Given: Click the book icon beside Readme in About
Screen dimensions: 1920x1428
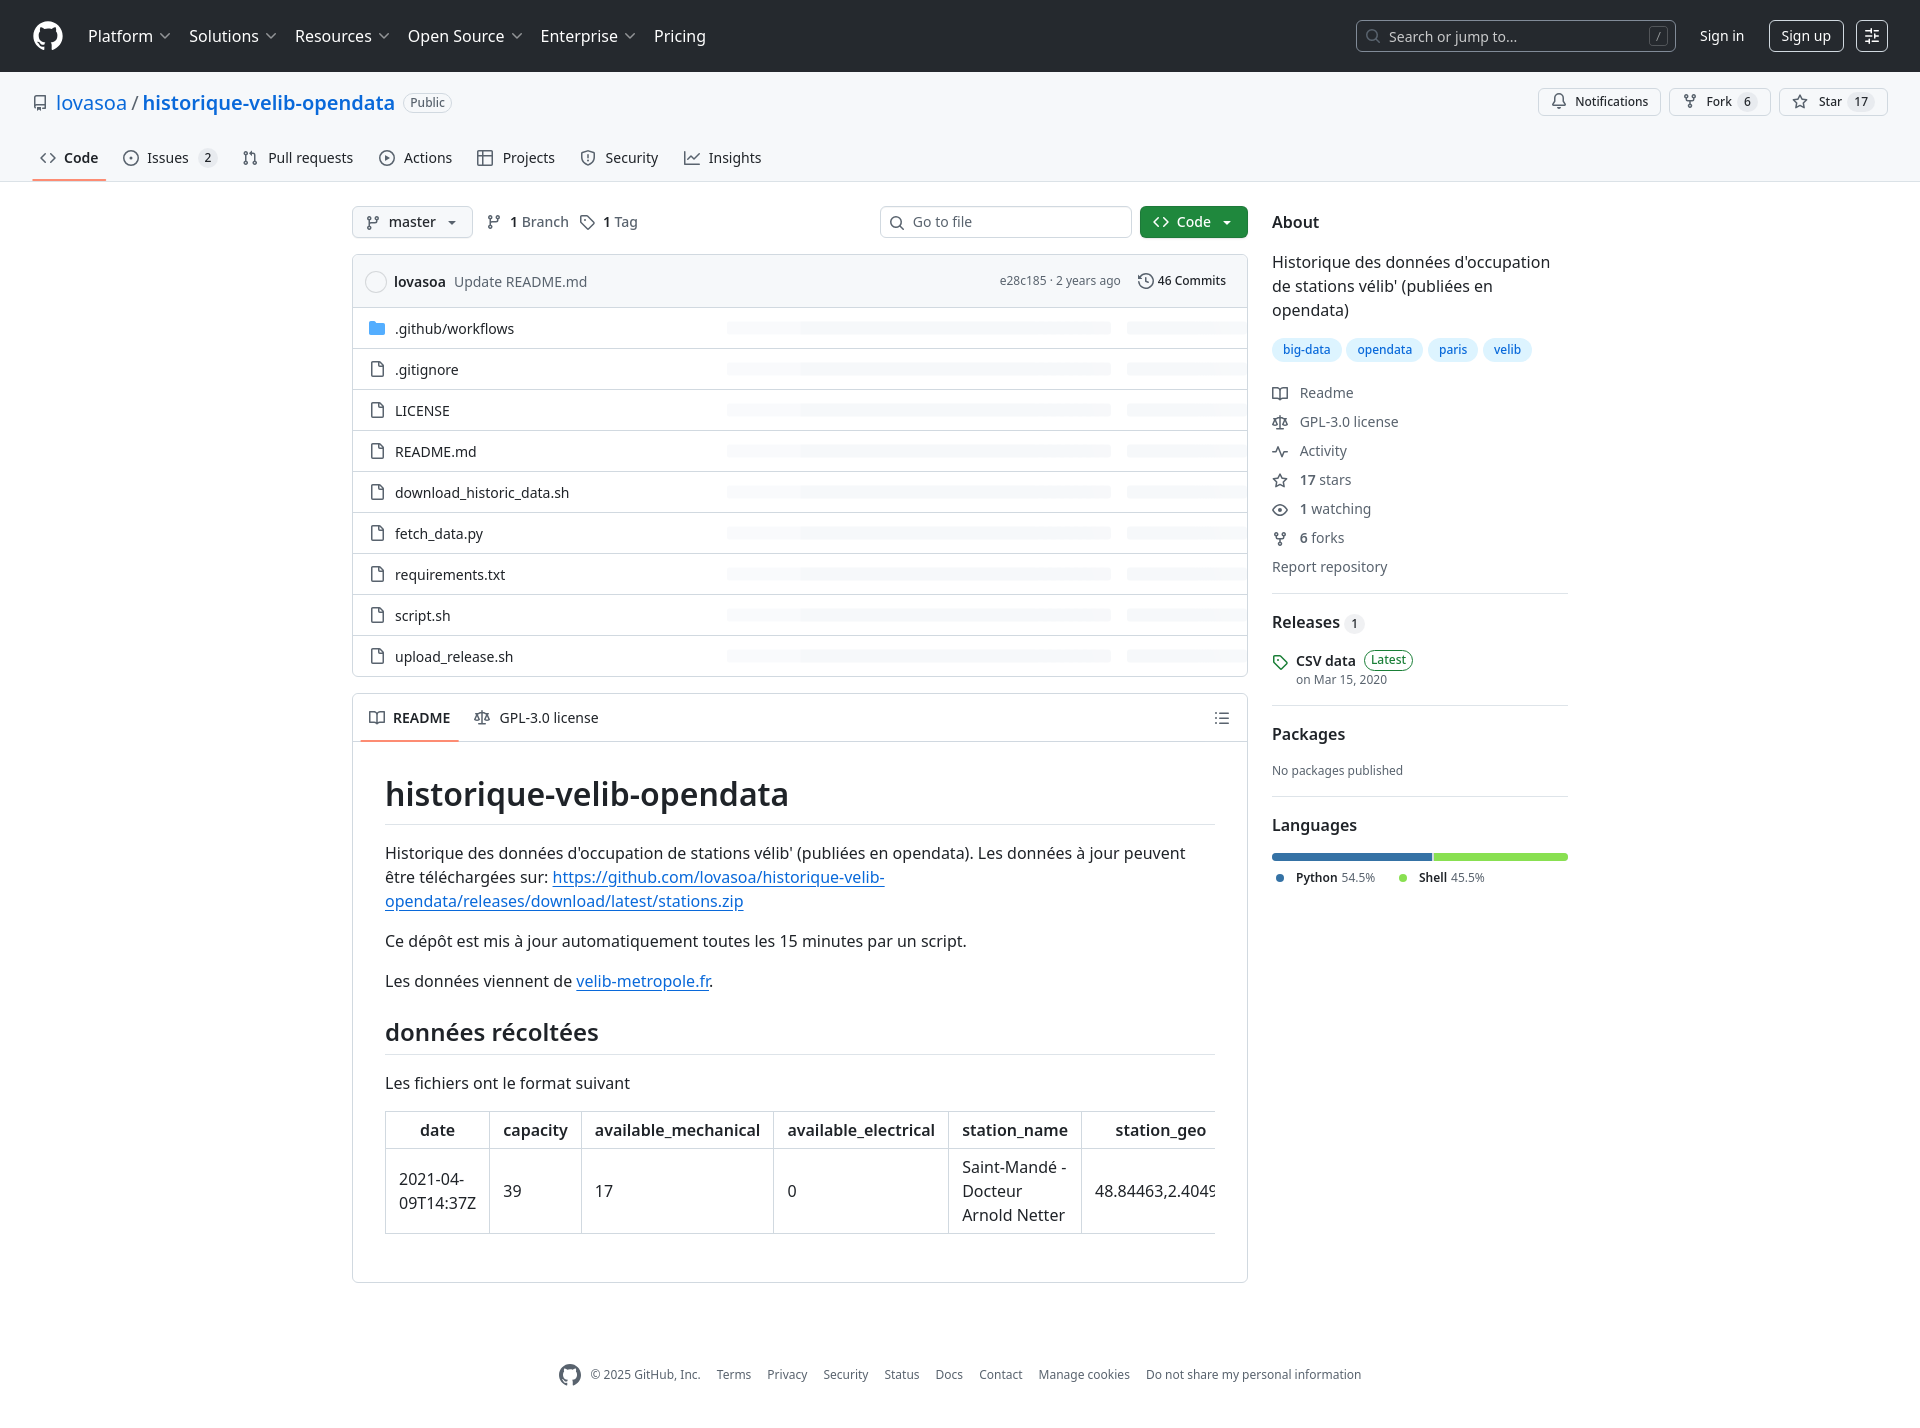Looking at the screenshot, I should (x=1280, y=394).
